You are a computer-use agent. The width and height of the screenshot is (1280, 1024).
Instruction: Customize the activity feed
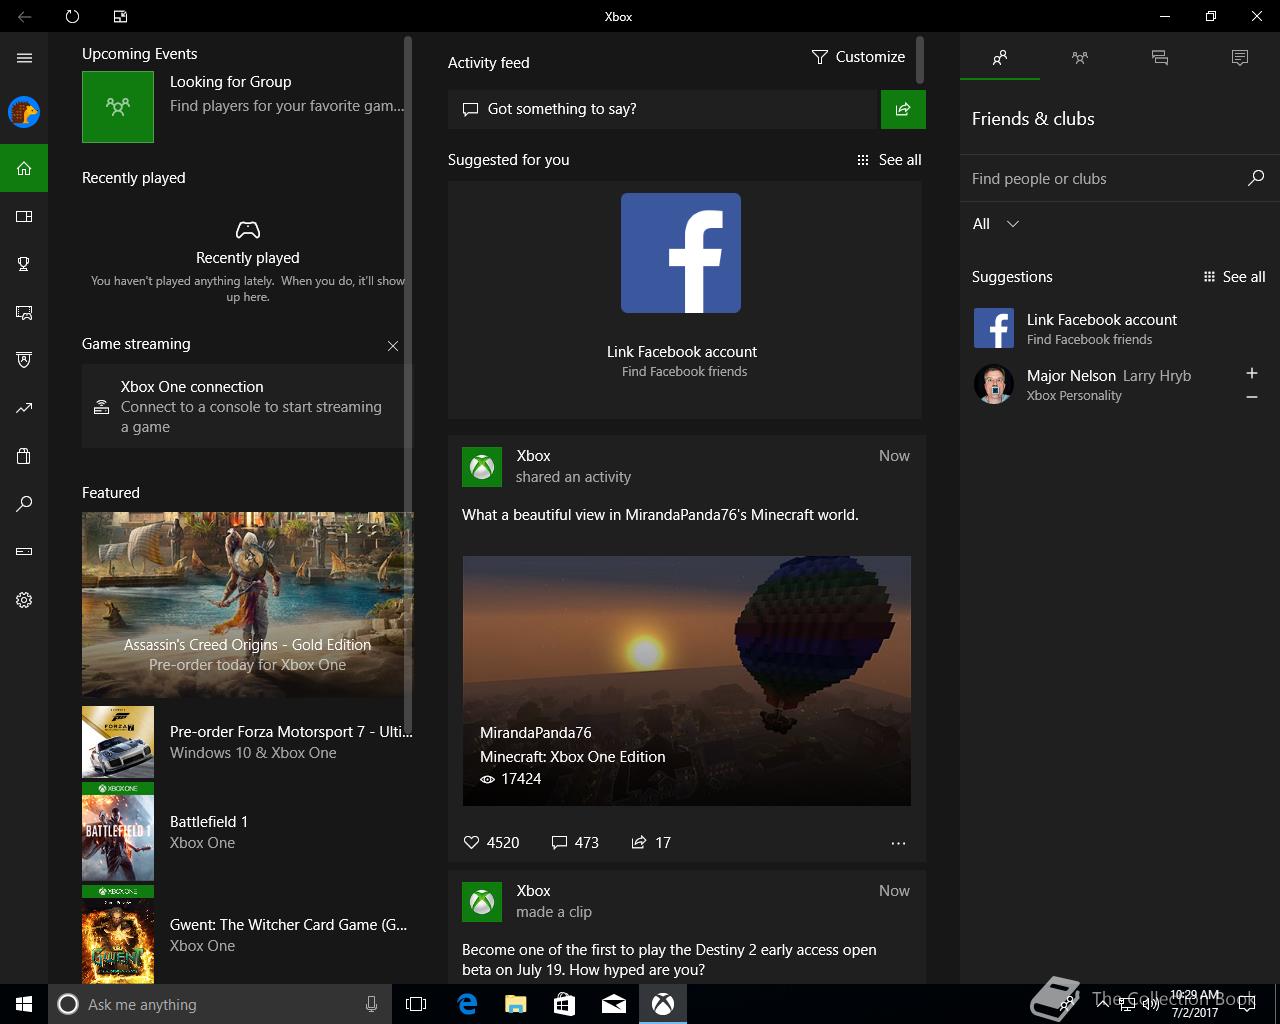pos(858,57)
